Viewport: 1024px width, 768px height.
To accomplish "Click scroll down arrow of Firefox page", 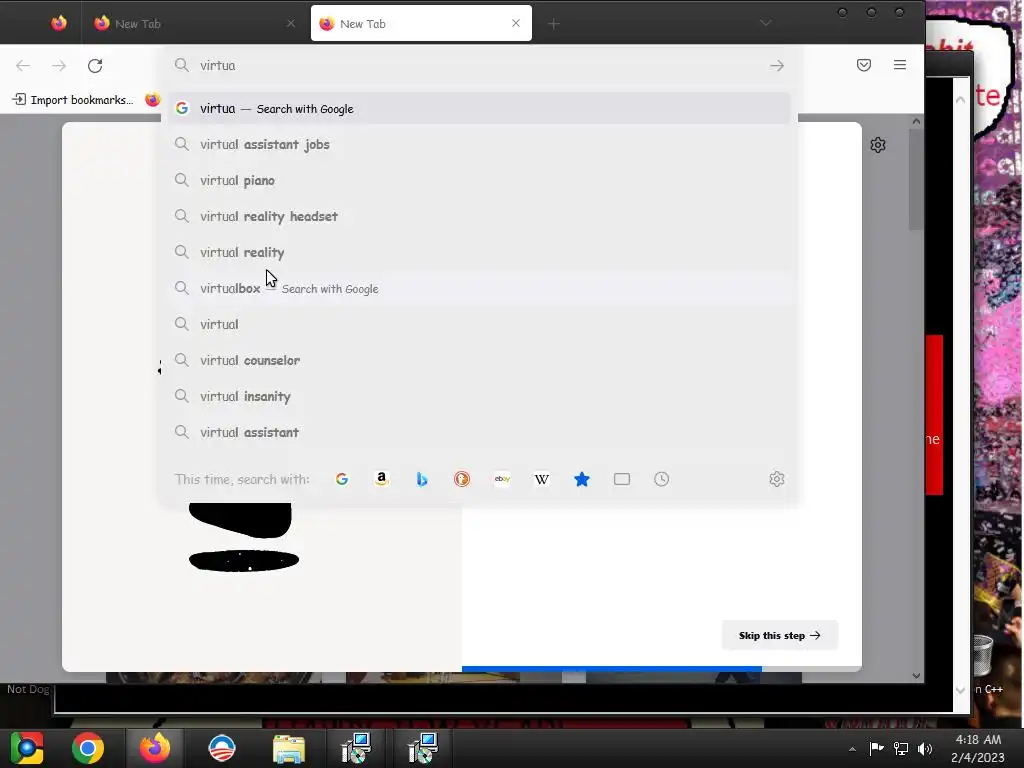I will point(916,676).
